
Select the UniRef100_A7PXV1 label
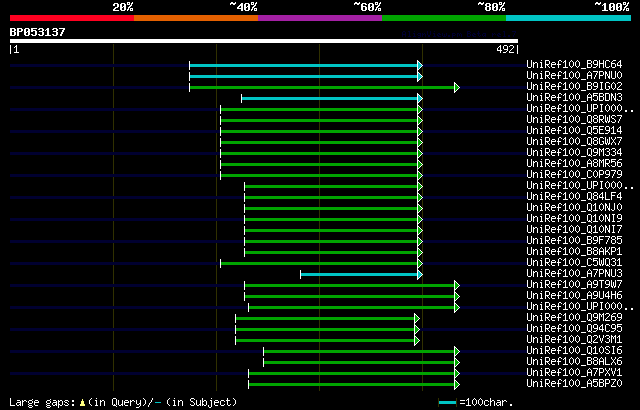(574, 373)
